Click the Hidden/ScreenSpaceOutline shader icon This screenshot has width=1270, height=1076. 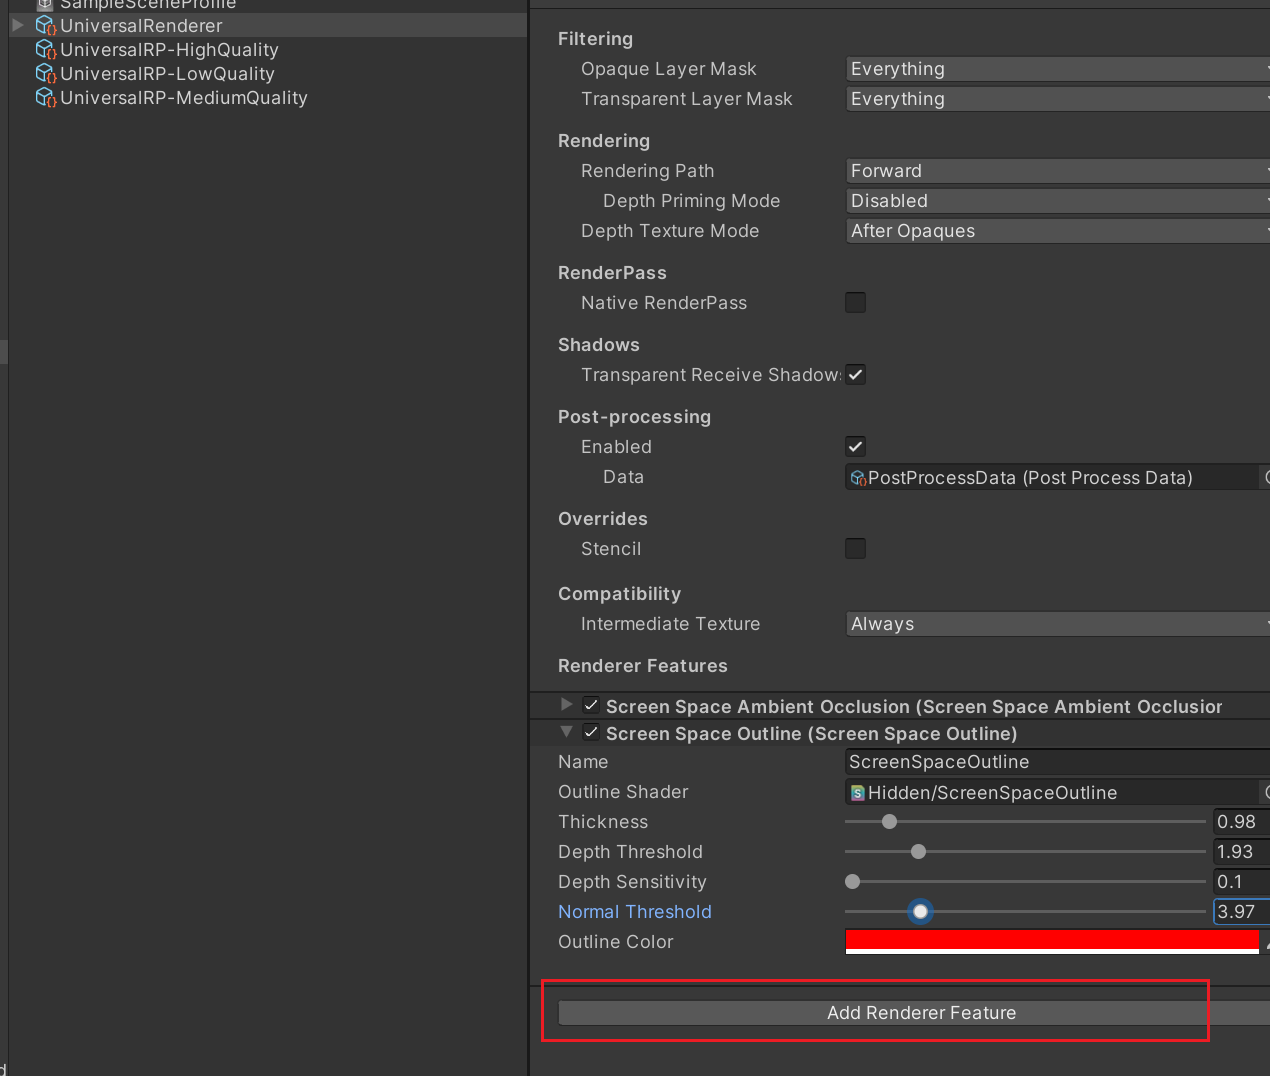coord(858,793)
